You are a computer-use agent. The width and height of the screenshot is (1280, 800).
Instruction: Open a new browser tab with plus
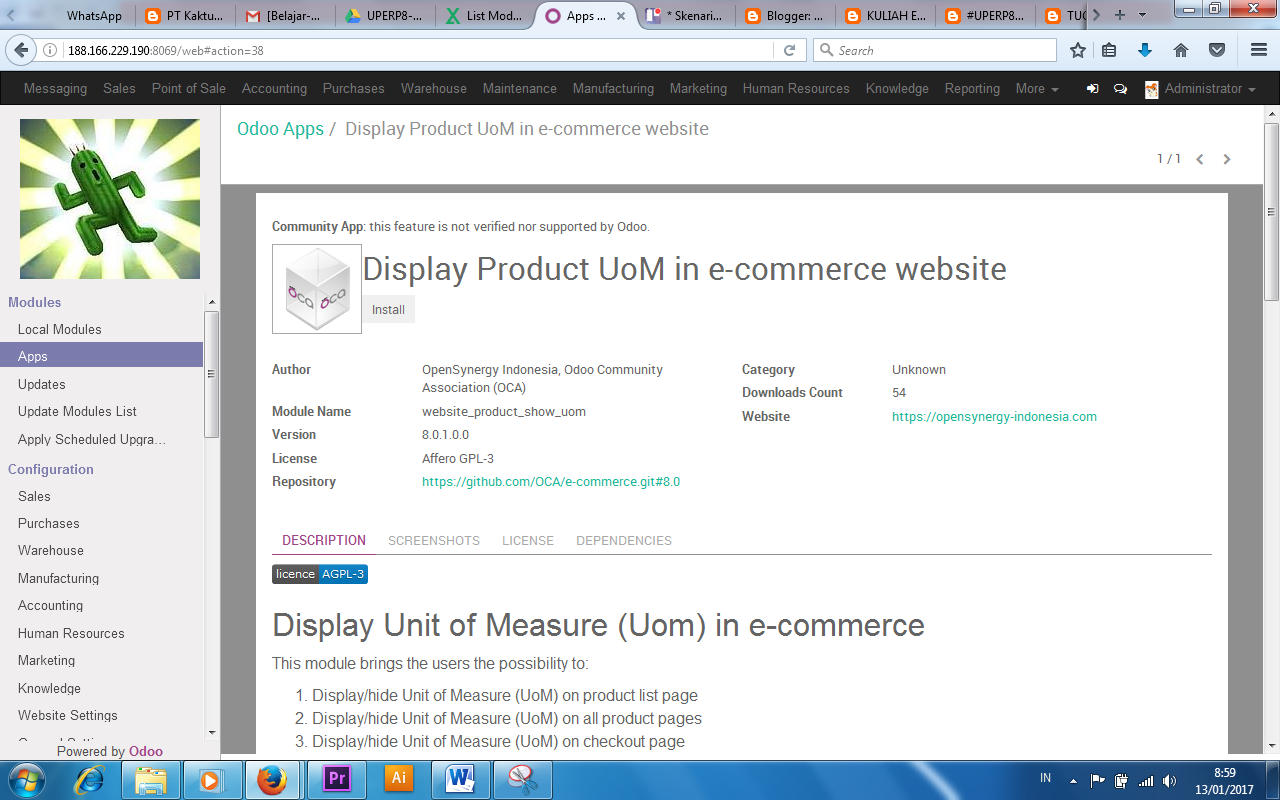click(1119, 15)
